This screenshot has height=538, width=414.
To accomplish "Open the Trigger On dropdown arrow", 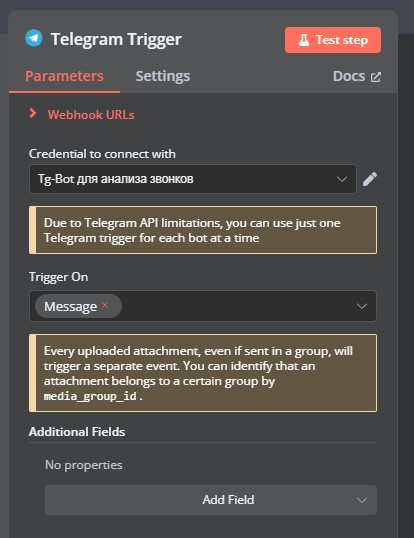I will point(362,306).
